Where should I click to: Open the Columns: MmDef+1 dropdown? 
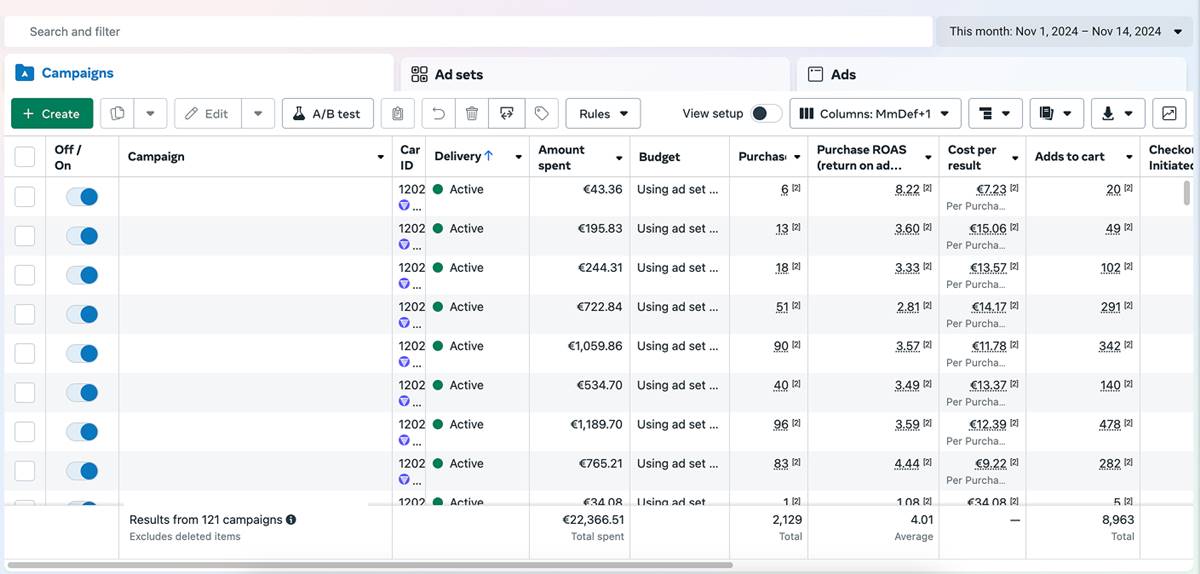[x=875, y=114]
